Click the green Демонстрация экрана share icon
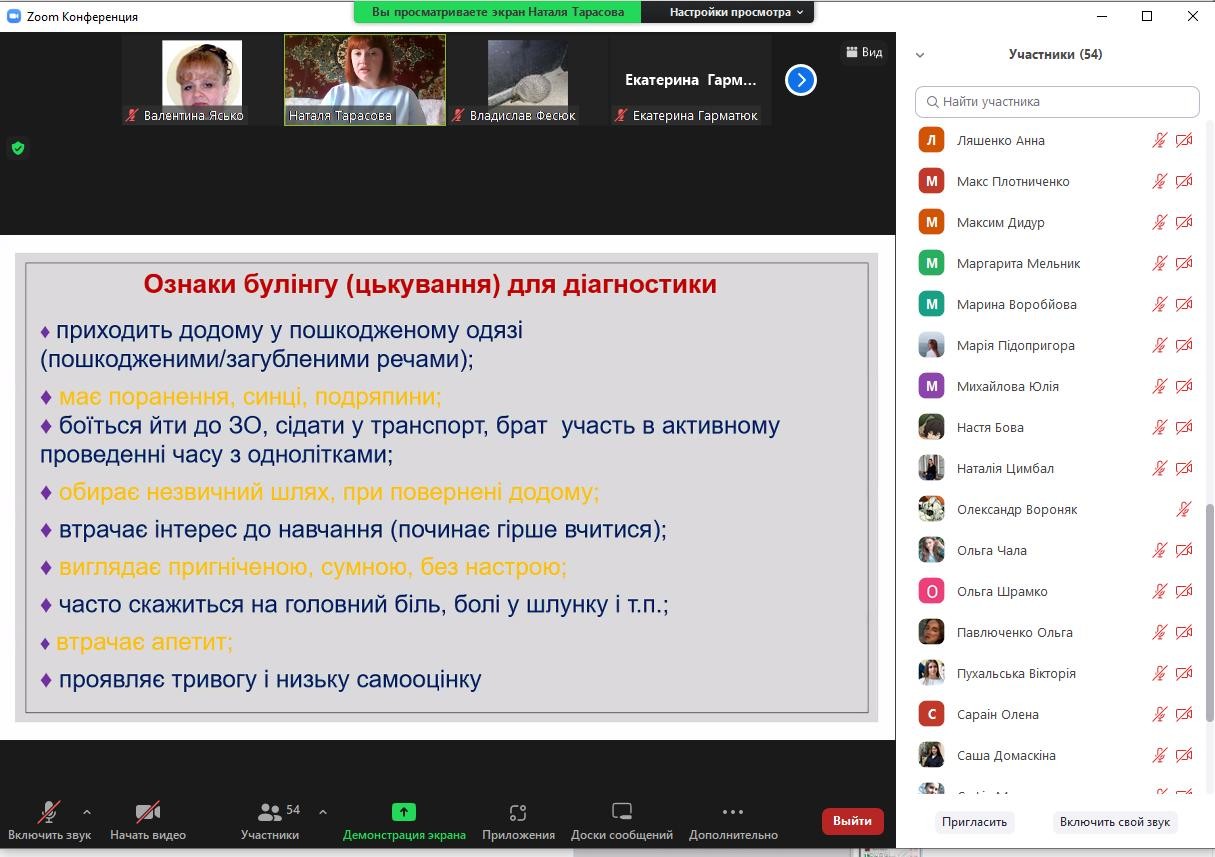 pos(404,812)
